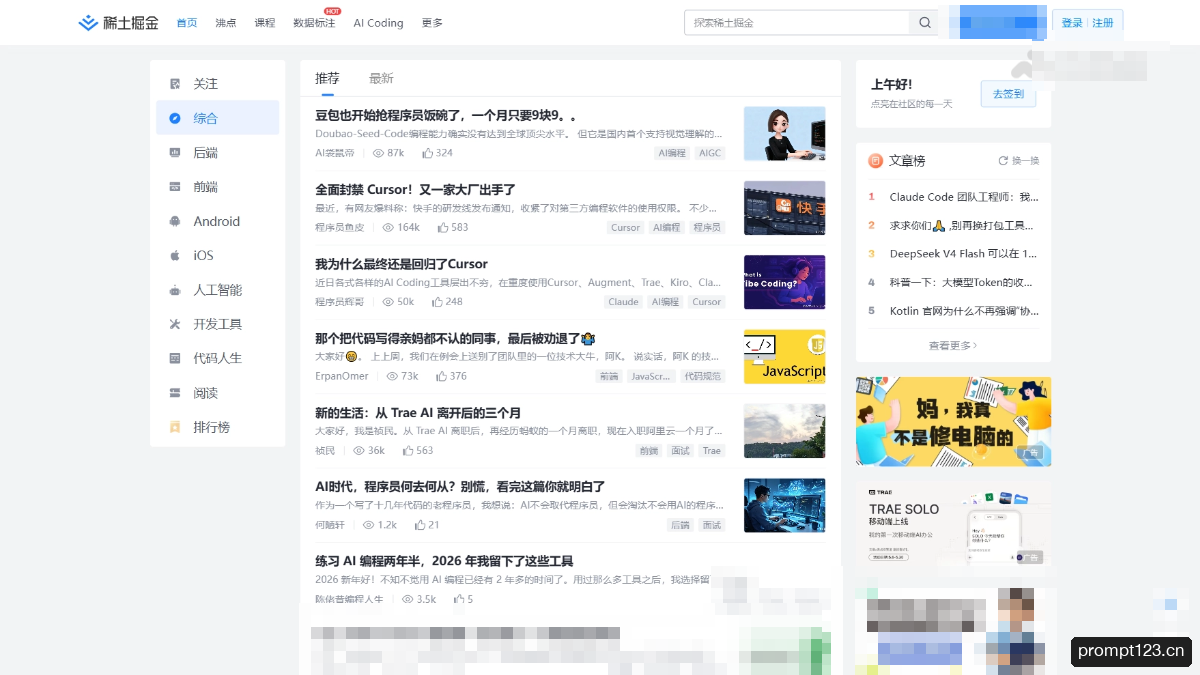Open the 关注 feed in the sidebar

coord(217,84)
